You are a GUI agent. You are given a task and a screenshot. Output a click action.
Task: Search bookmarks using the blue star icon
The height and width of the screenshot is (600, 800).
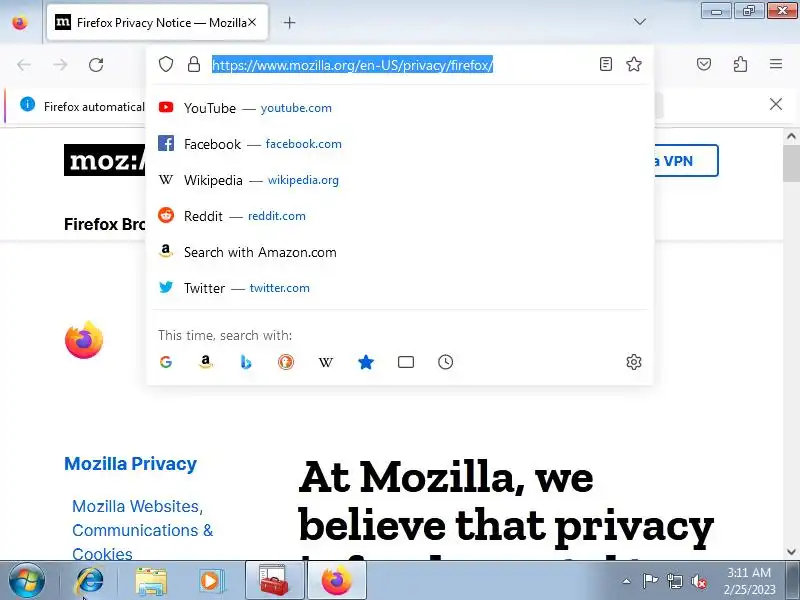pyautogui.click(x=366, y=362)
